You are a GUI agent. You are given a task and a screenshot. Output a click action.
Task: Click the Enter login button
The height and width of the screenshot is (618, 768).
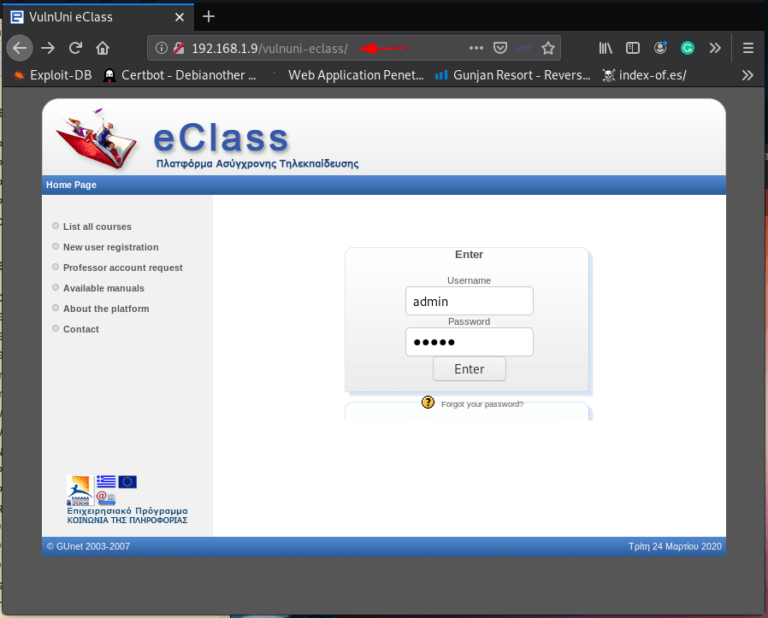pos(469,369)
